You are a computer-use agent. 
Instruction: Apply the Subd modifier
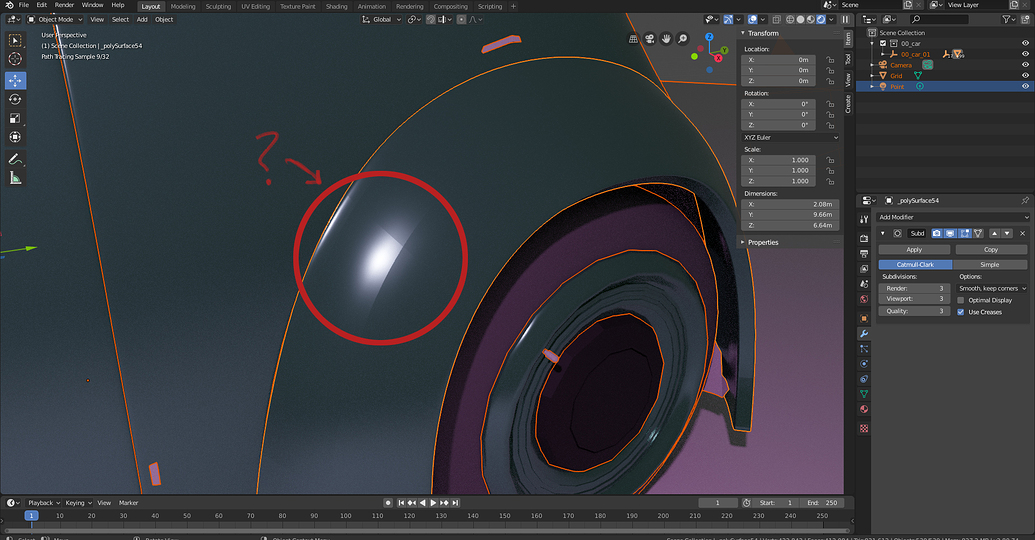click(x=914, y=250)
